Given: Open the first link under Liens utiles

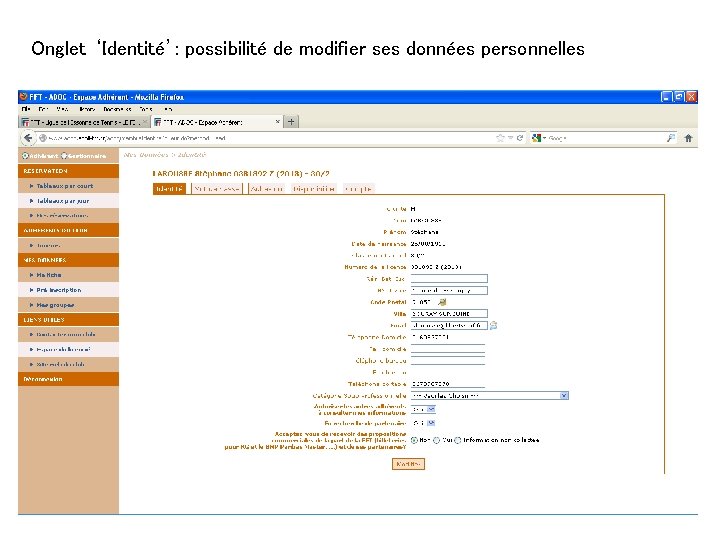Looking at the screenshot, I should tap(68, 334).
